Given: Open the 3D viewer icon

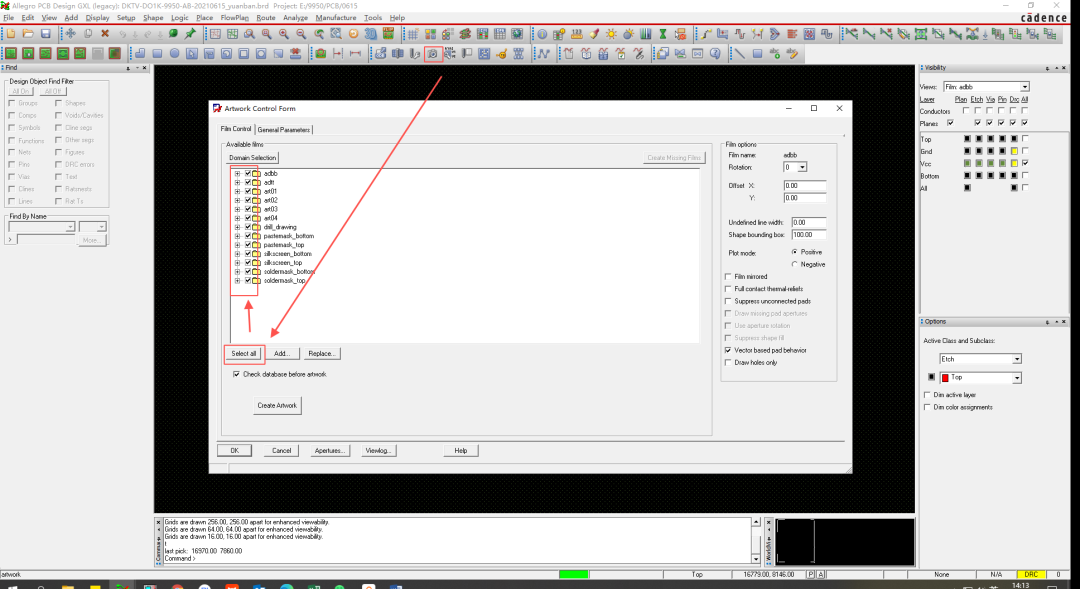Looking at the screenshot, I should click(371, 33).
